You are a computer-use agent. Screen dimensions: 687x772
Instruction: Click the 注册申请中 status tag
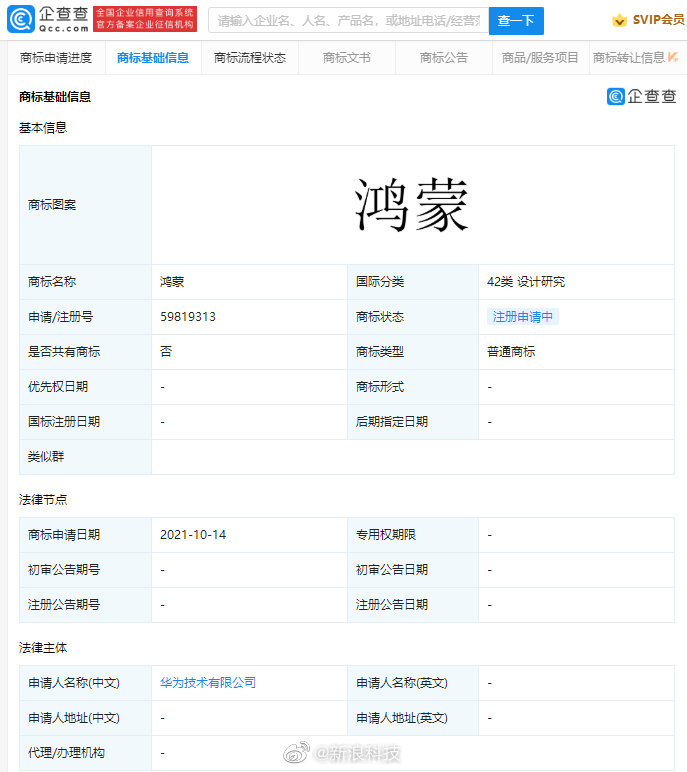(x=522, y=317)
